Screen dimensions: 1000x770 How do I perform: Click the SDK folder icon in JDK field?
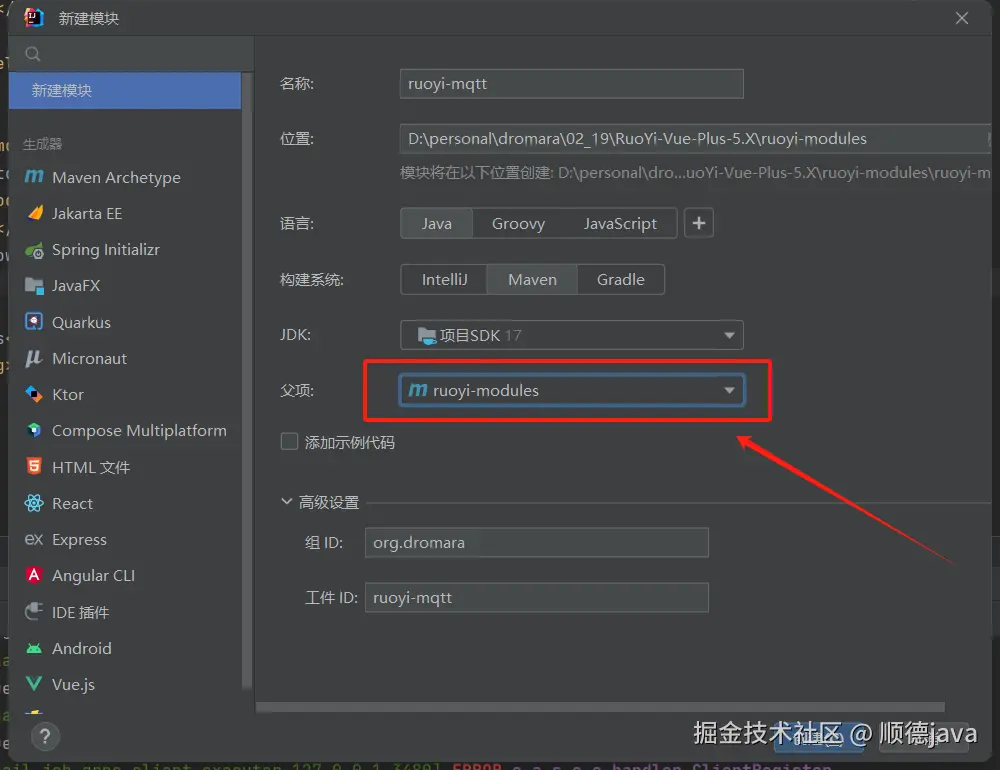(x=426, y=335)
